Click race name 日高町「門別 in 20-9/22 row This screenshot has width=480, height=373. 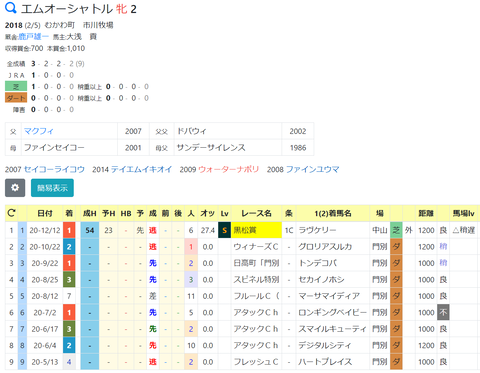(256, 263)
